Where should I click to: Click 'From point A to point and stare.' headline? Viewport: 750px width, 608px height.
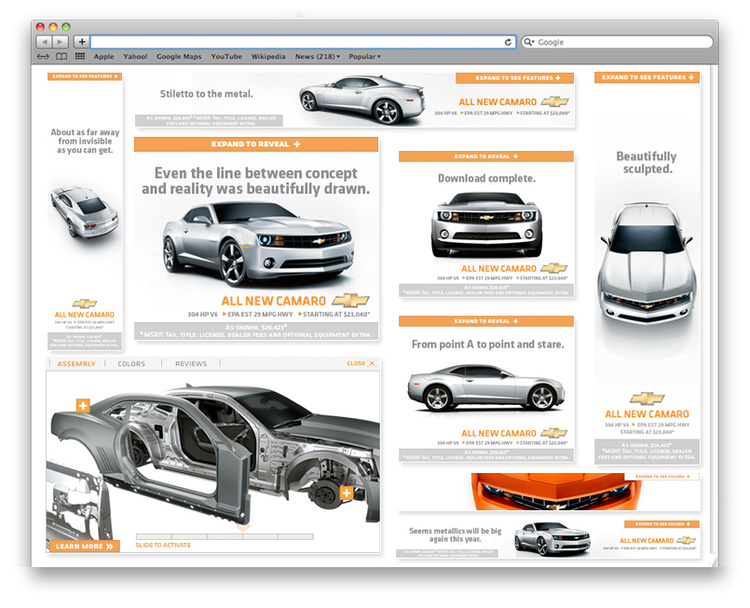(487, 344)
